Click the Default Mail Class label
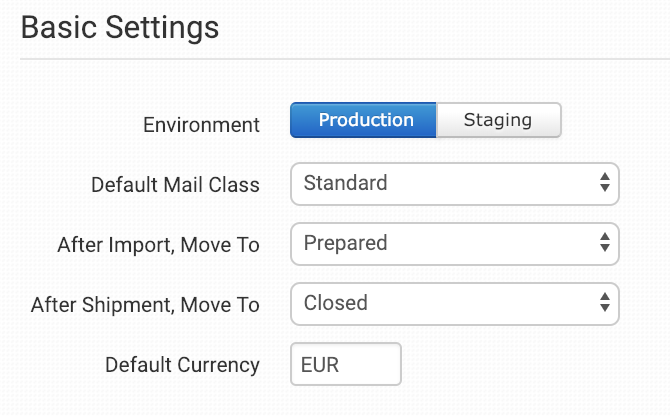Image resolution: width=670 pixels, height=416 pixels. 175,185
